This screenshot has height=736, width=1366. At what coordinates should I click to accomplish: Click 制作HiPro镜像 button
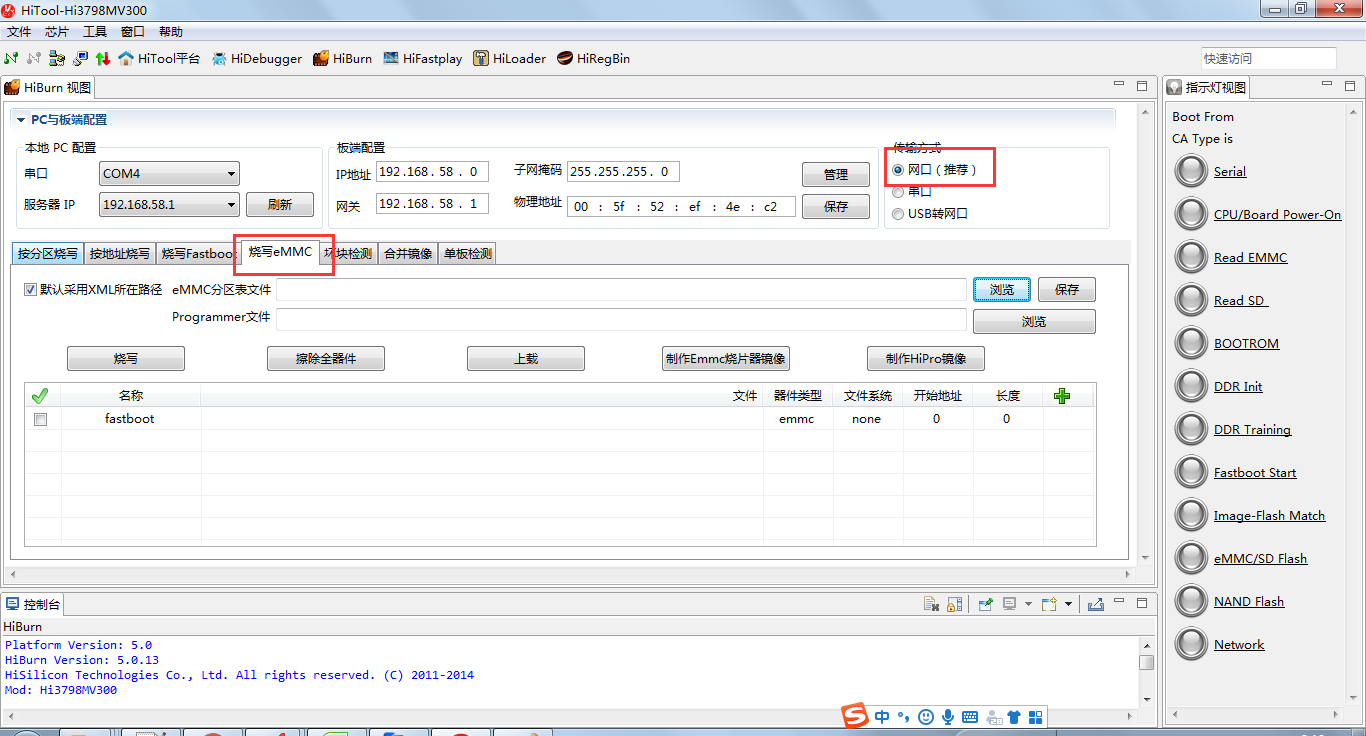(926, 358)
